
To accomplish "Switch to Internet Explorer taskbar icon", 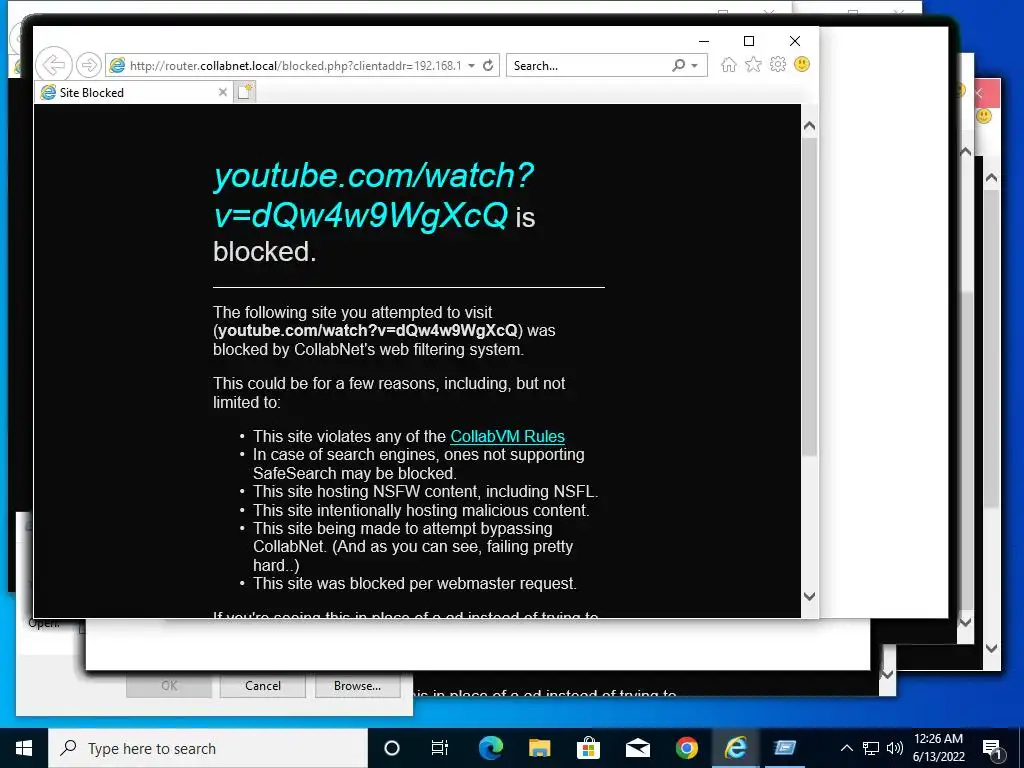I will tap(735, 748).
